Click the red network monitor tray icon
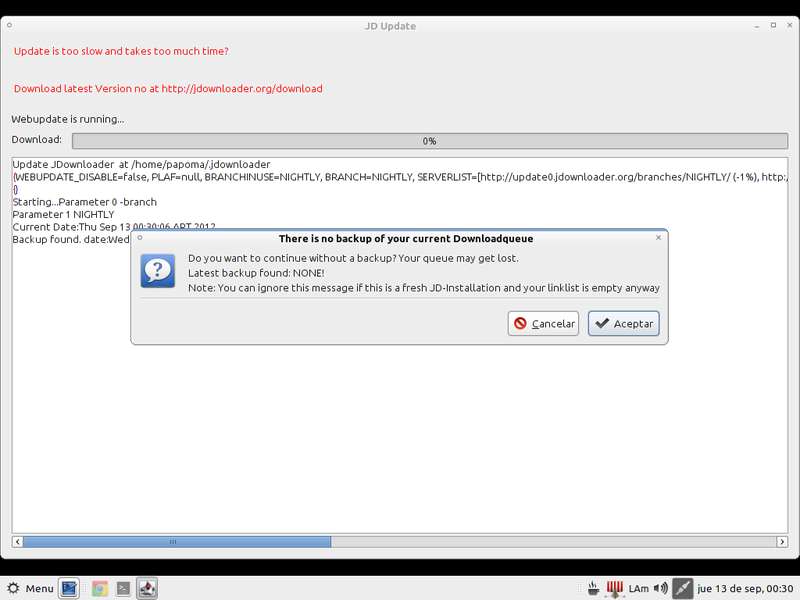This screenshot has width=800, height=600. [615, 588]
